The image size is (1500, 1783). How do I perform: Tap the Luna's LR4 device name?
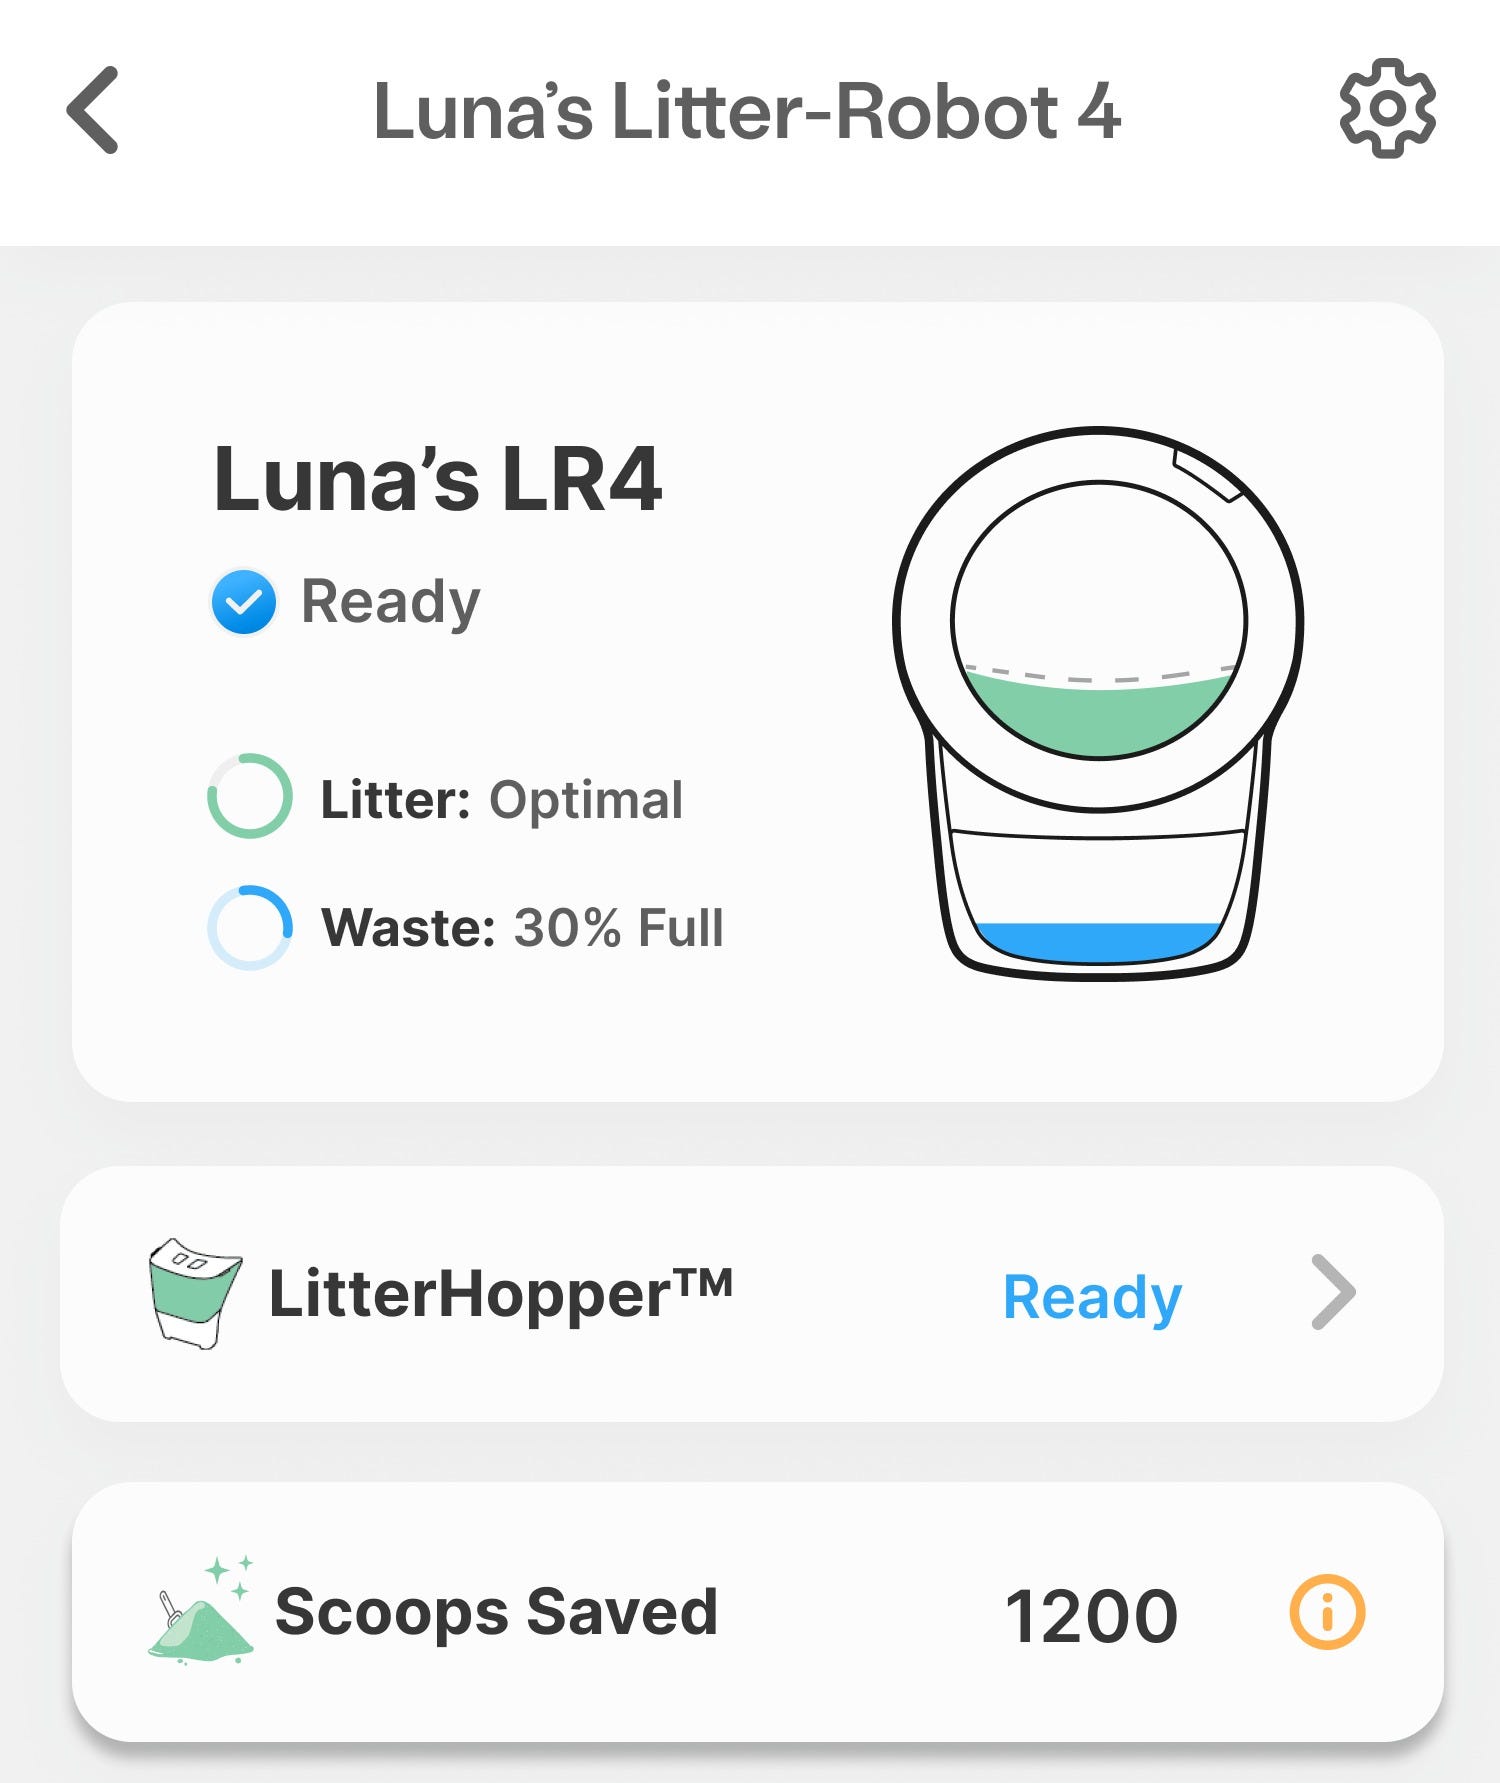tap(438, 480)
